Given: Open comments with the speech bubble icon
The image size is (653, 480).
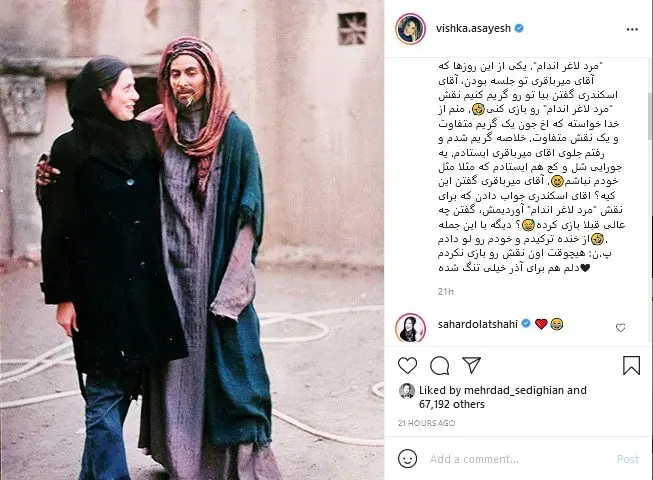Looking at the screenshot, I should [439, 366].
